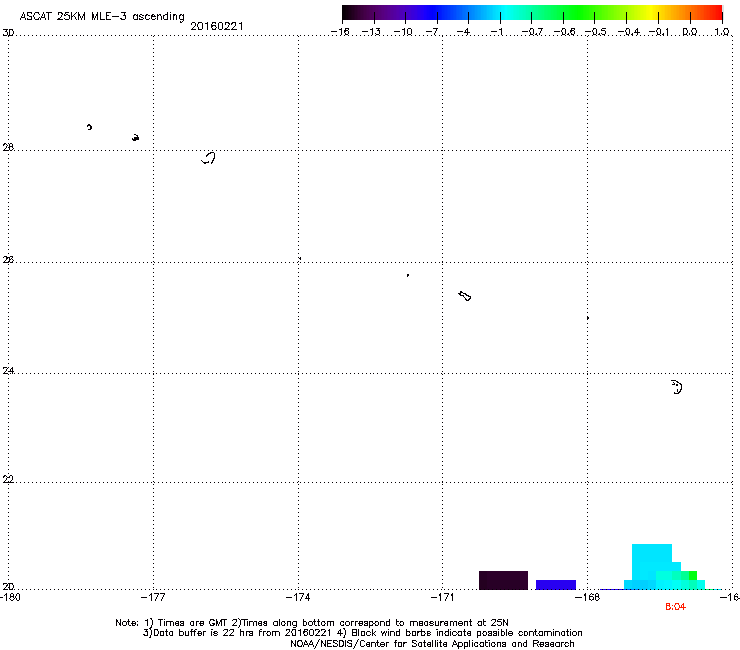
Task: Click the color scale label 0.0
Action: [x=690, y=32]
